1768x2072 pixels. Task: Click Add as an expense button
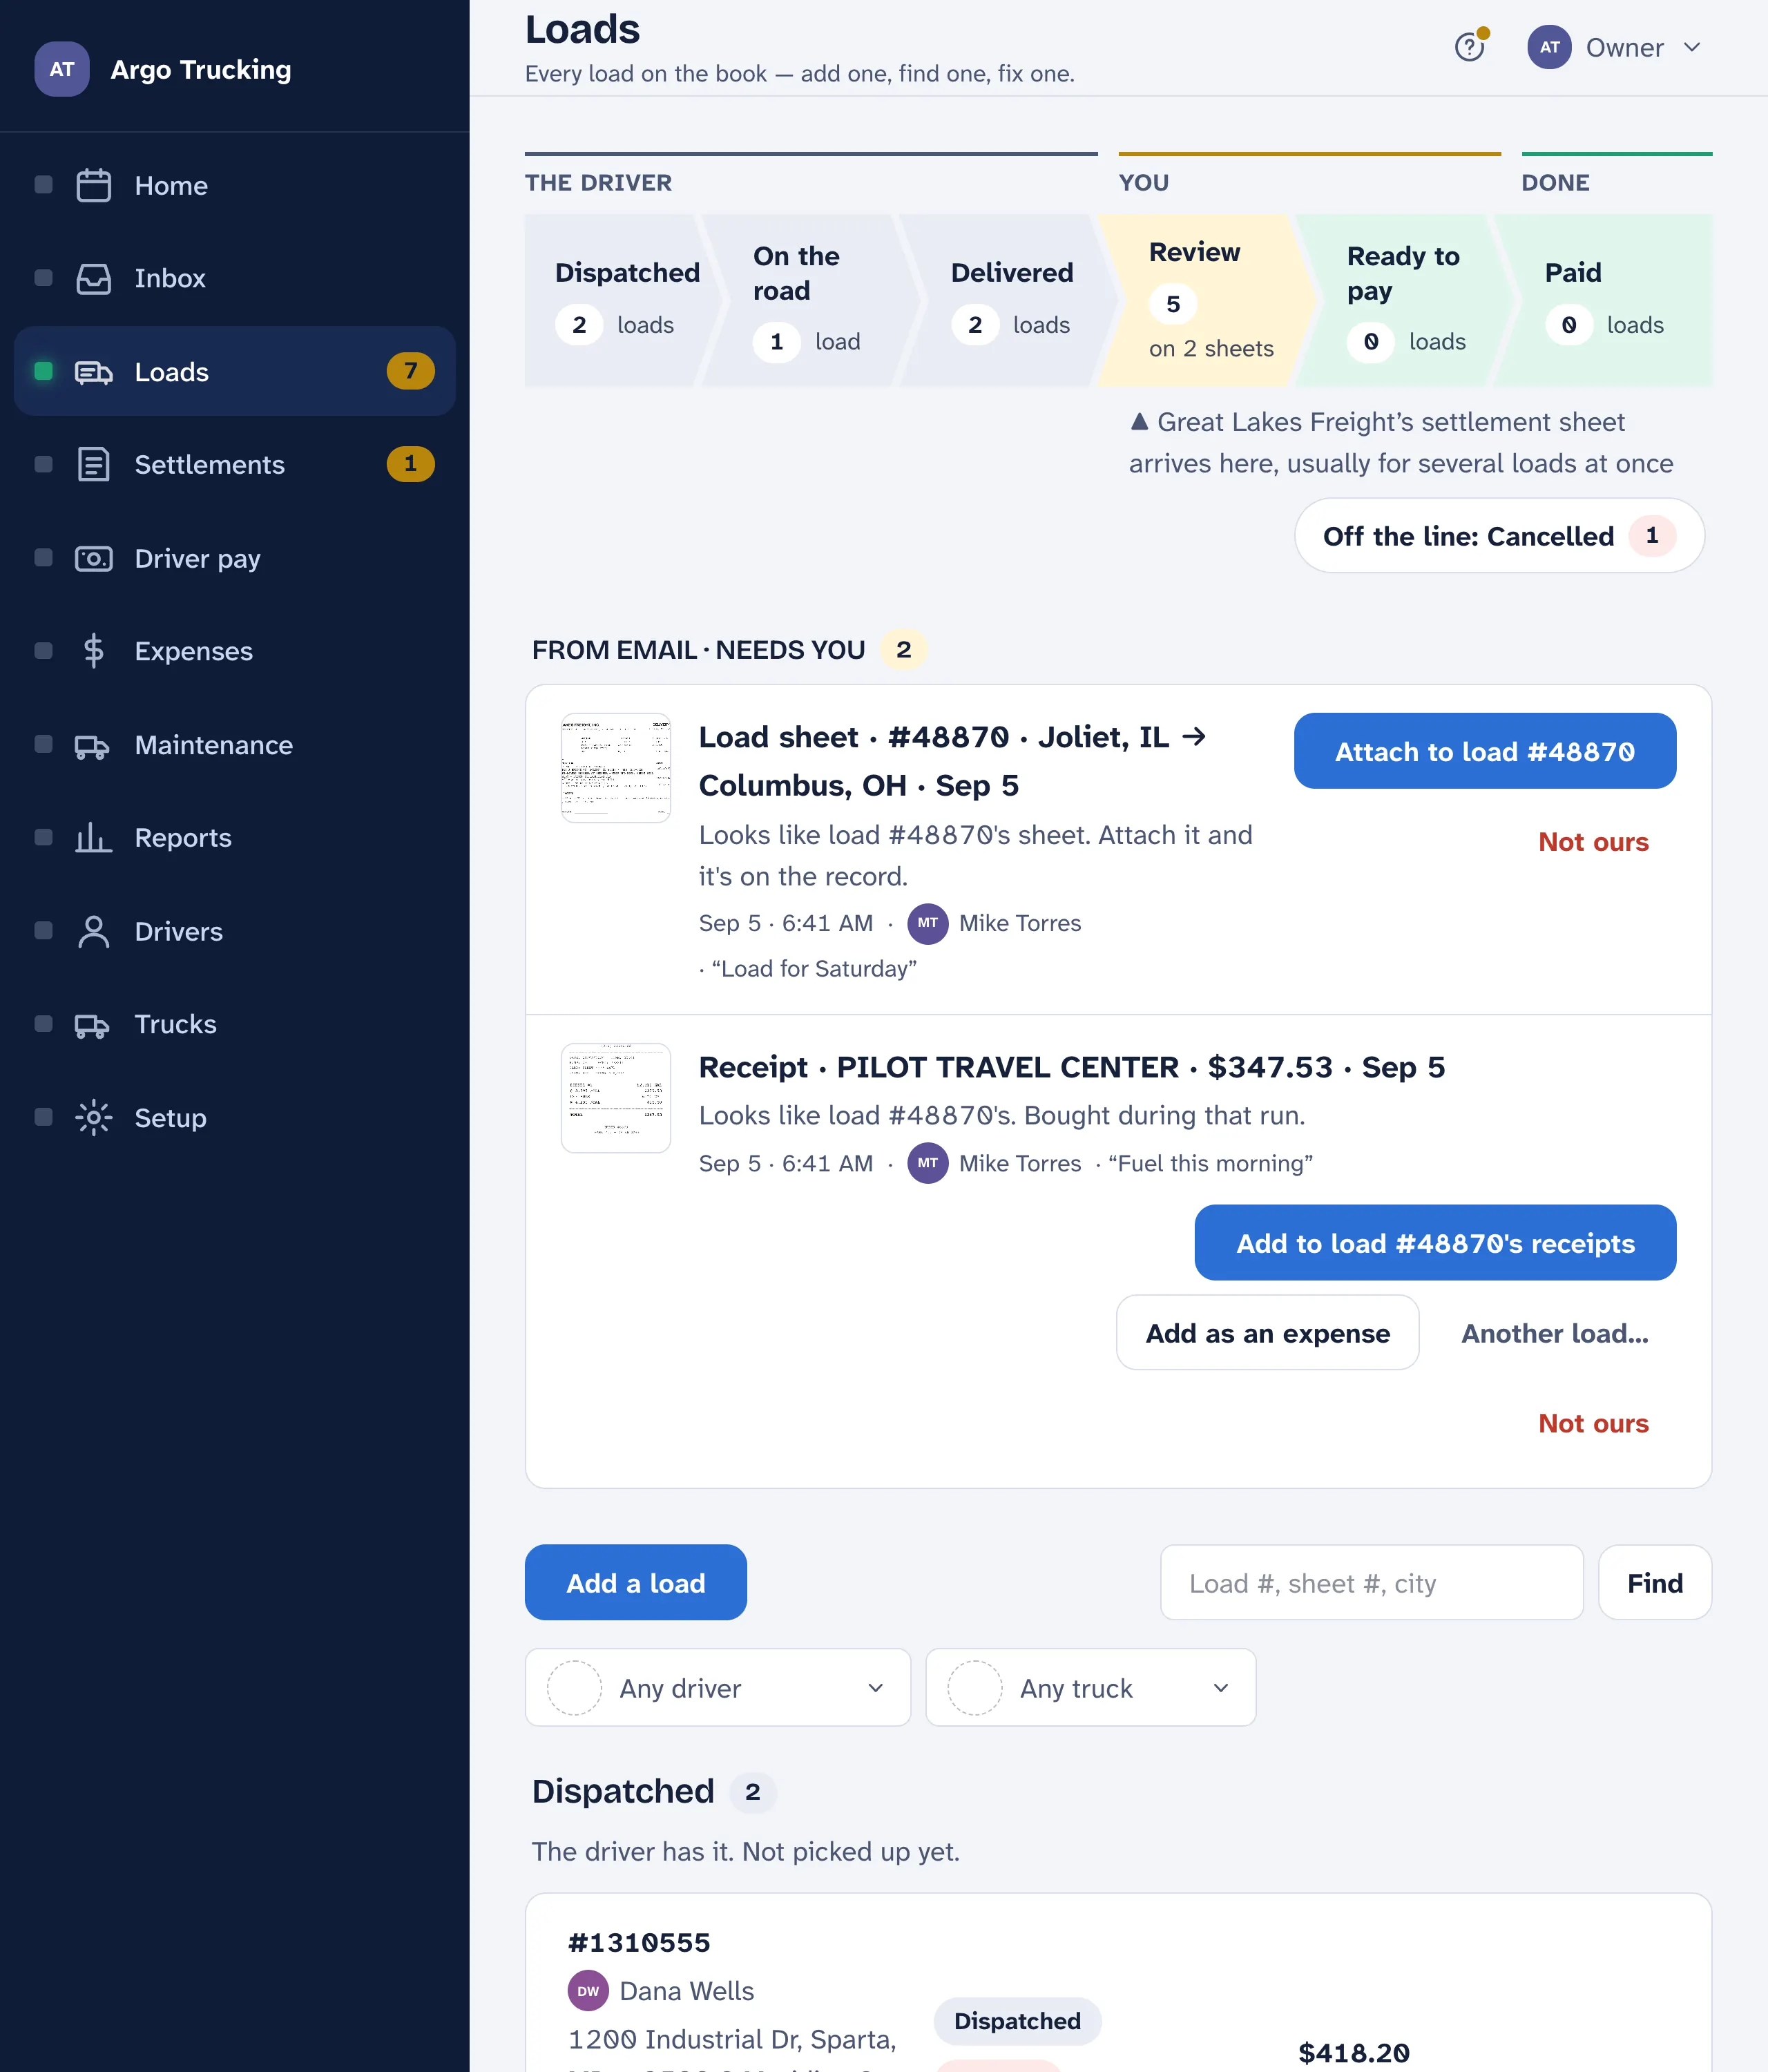click(1267, 1333)
